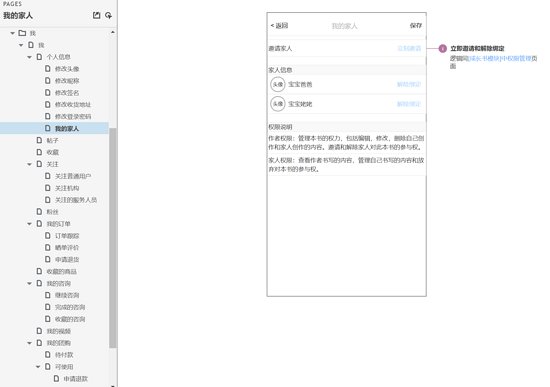
Task: Click the add folder icon in Pages header
Action: click(x=108, y=15)
